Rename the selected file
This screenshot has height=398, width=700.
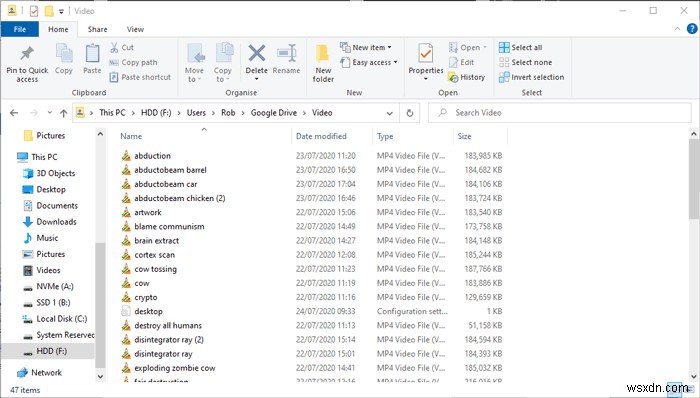pos(286,59)
